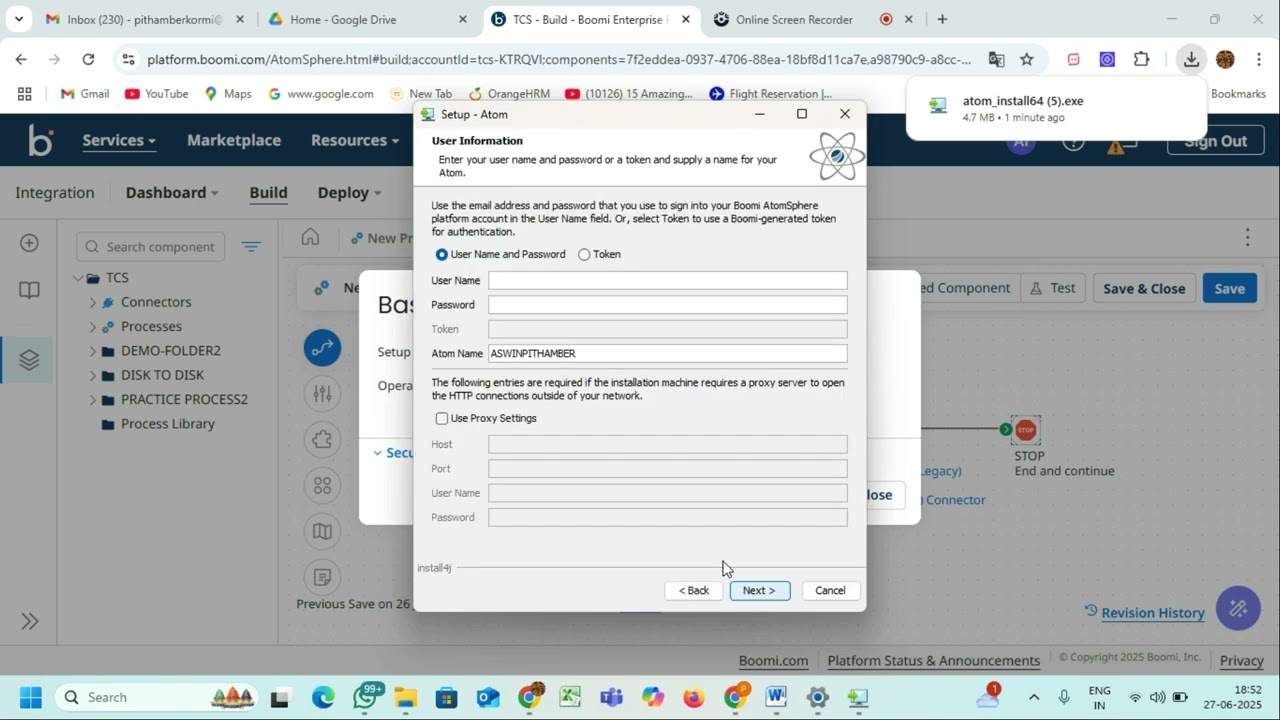This screenshot has height=720, width=1280.
Task: Click the Search component field
Action: 150,247
